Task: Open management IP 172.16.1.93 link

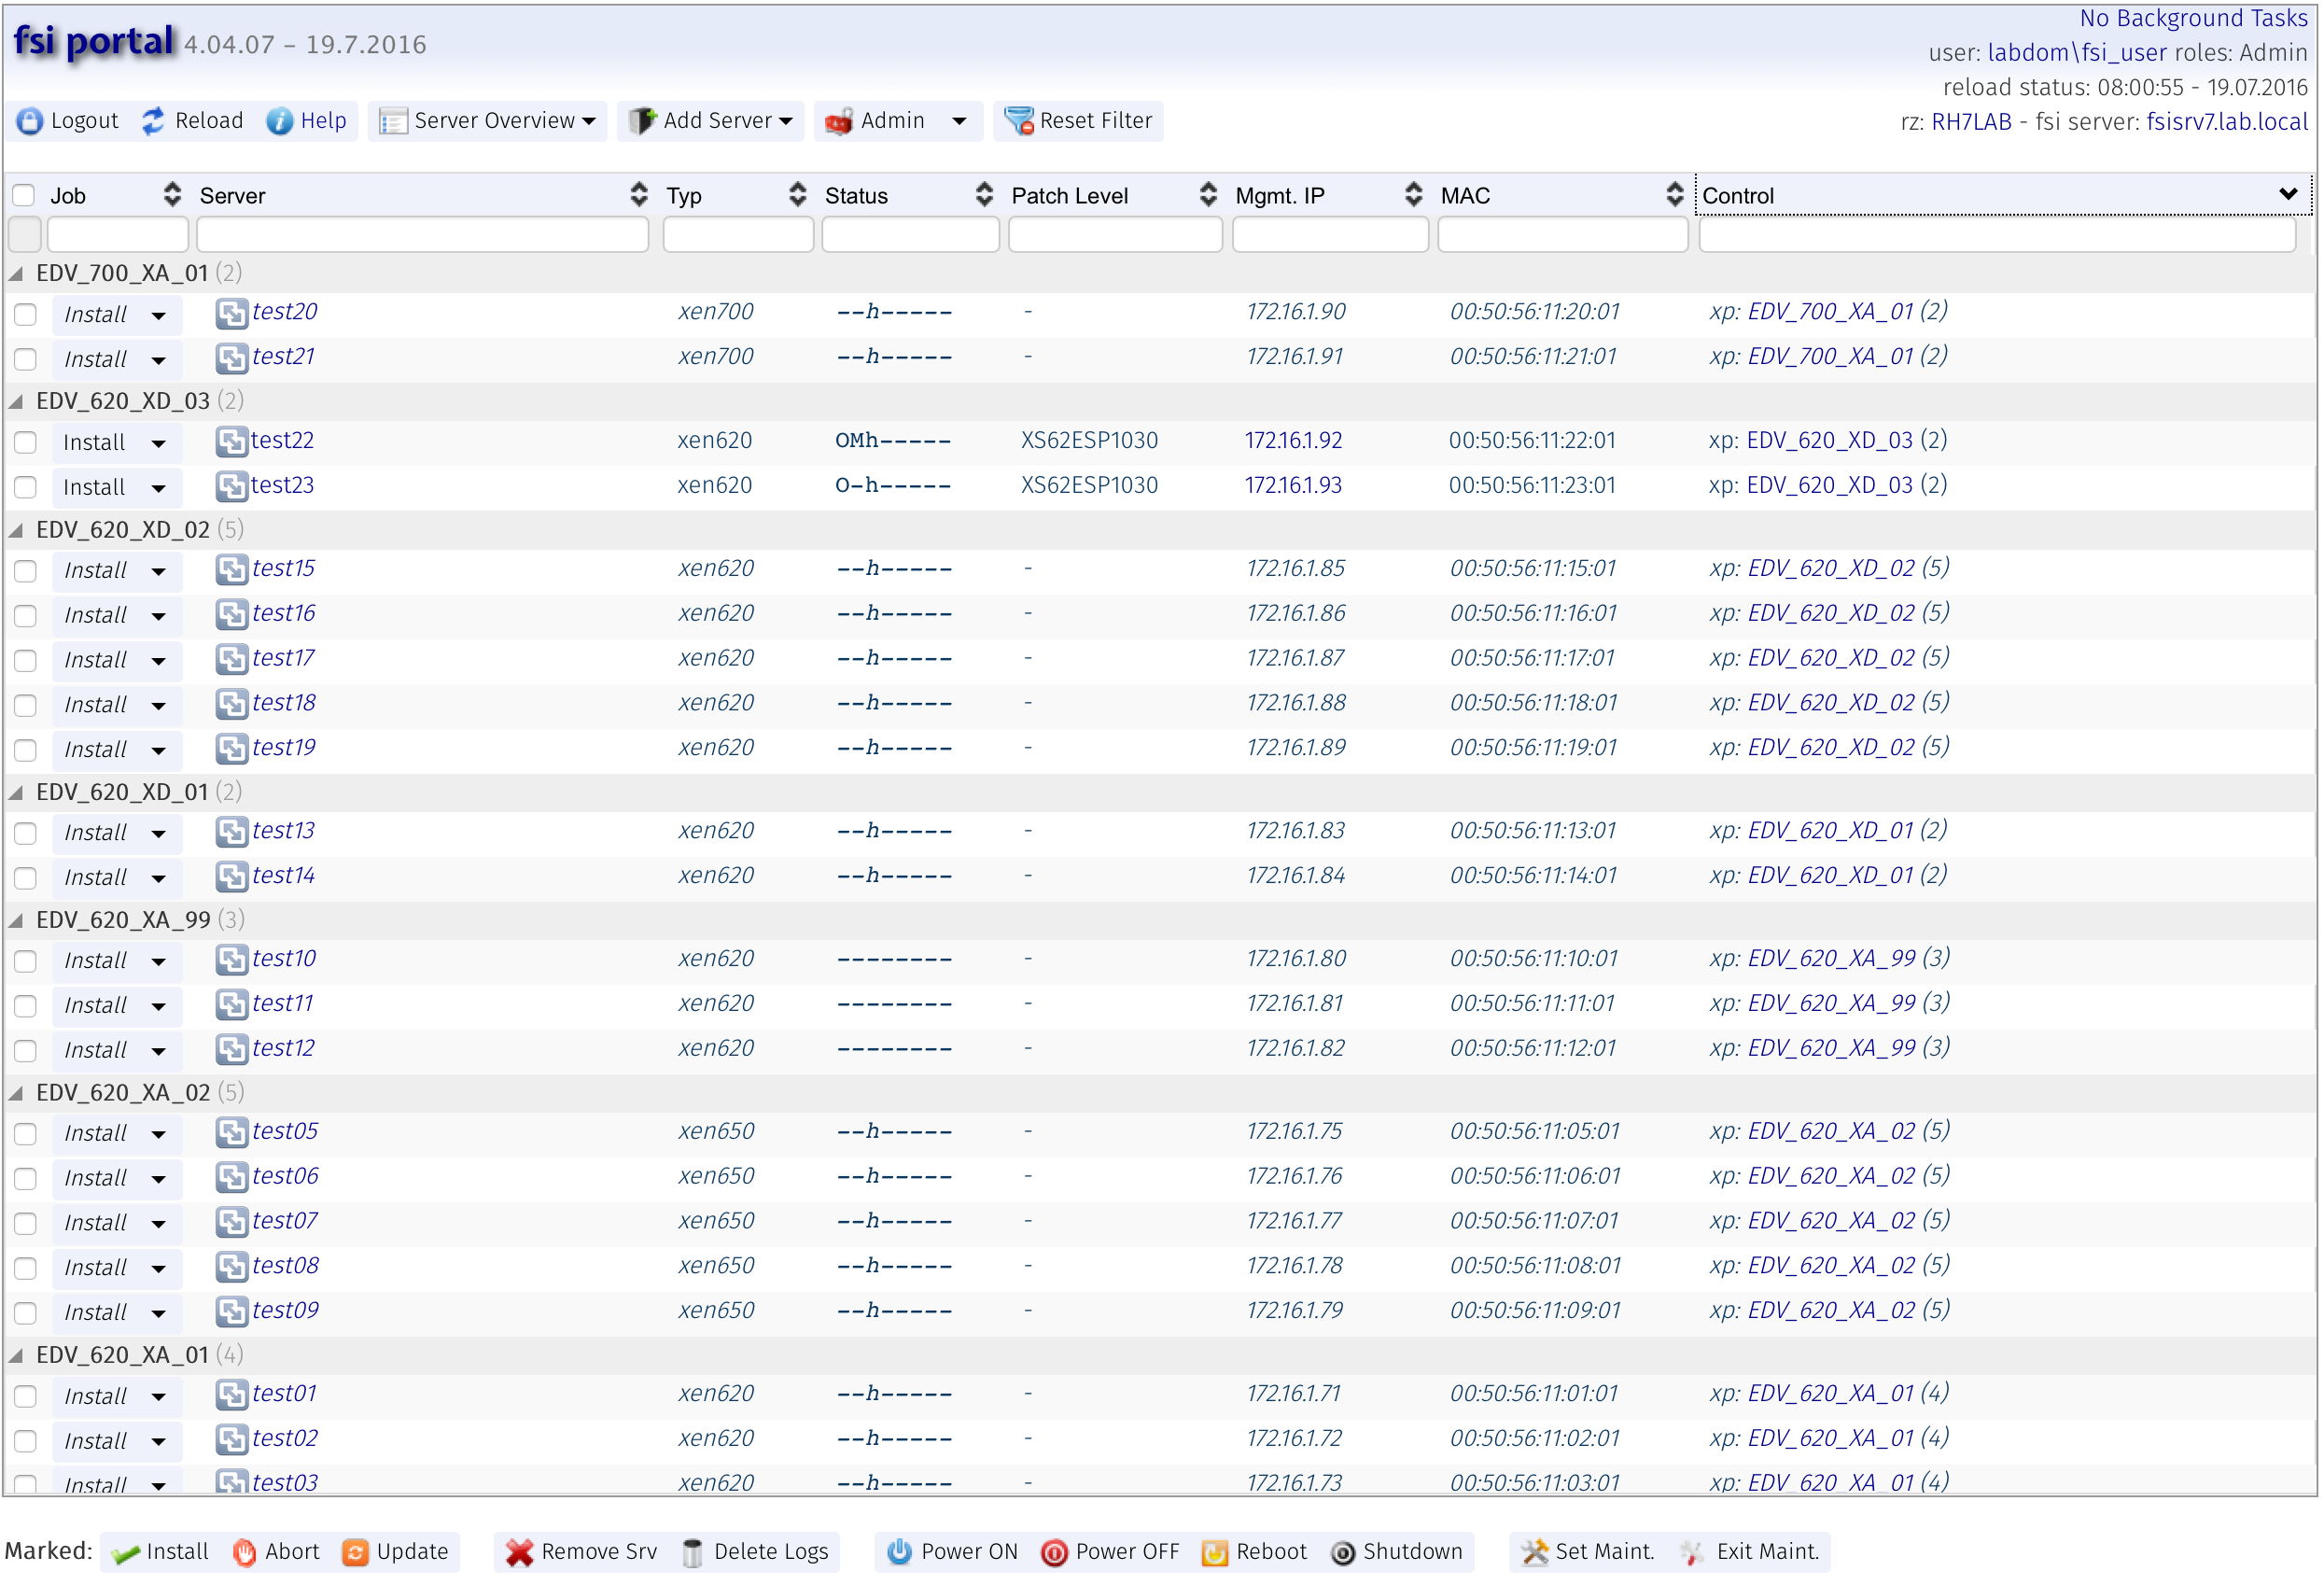Action: 1294,485
